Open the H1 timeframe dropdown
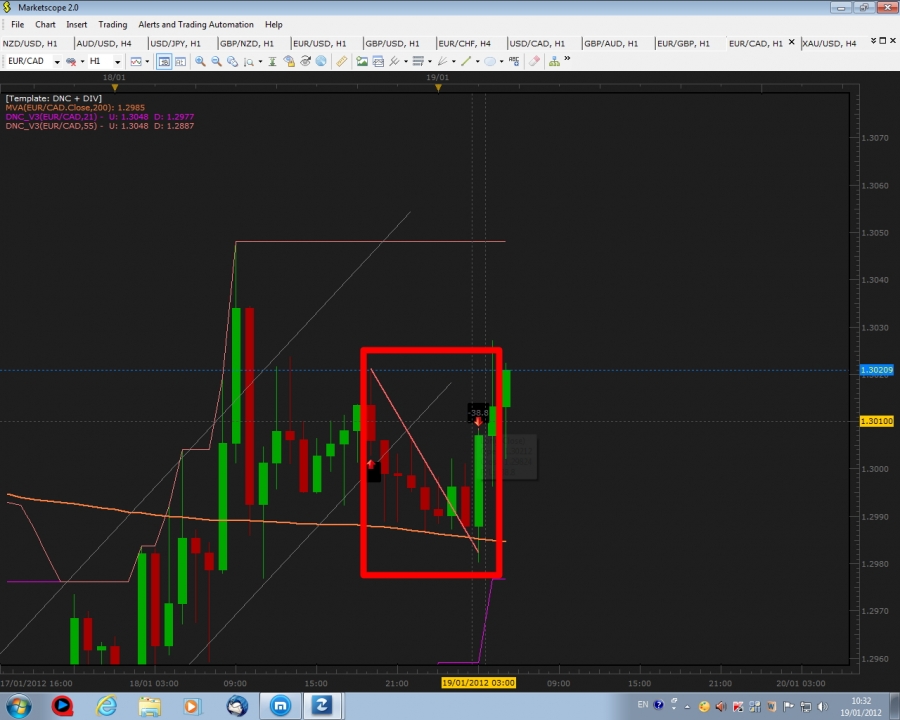The image size is (900, 720). (117, 62)
